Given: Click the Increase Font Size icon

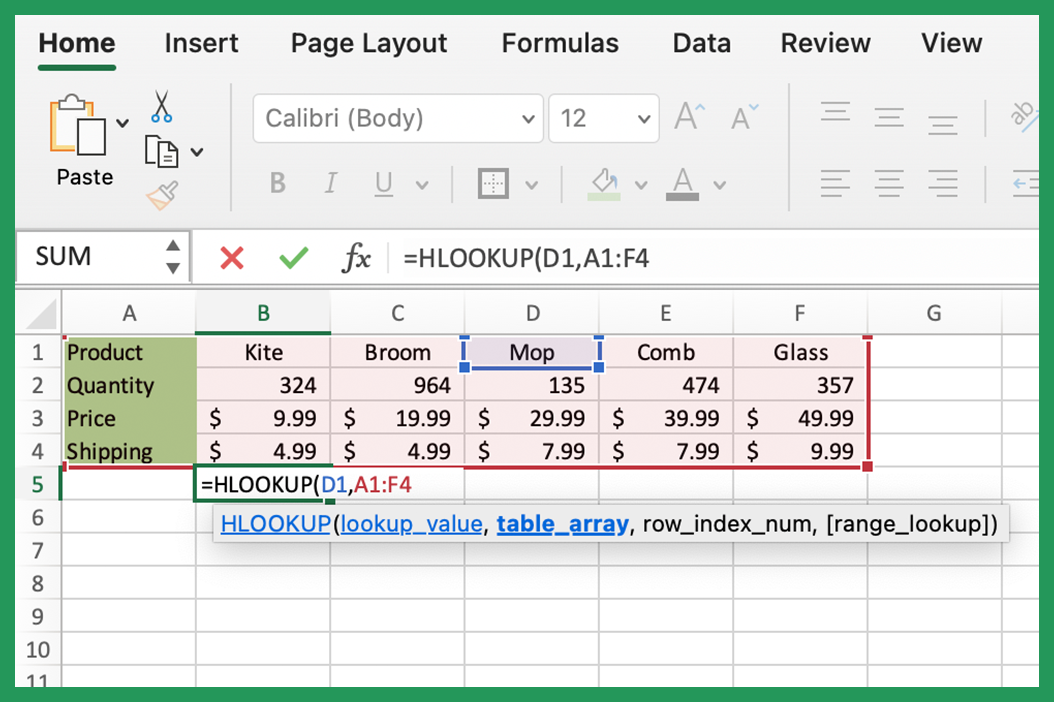Looking at the screenshot, I should click(688, 115).
